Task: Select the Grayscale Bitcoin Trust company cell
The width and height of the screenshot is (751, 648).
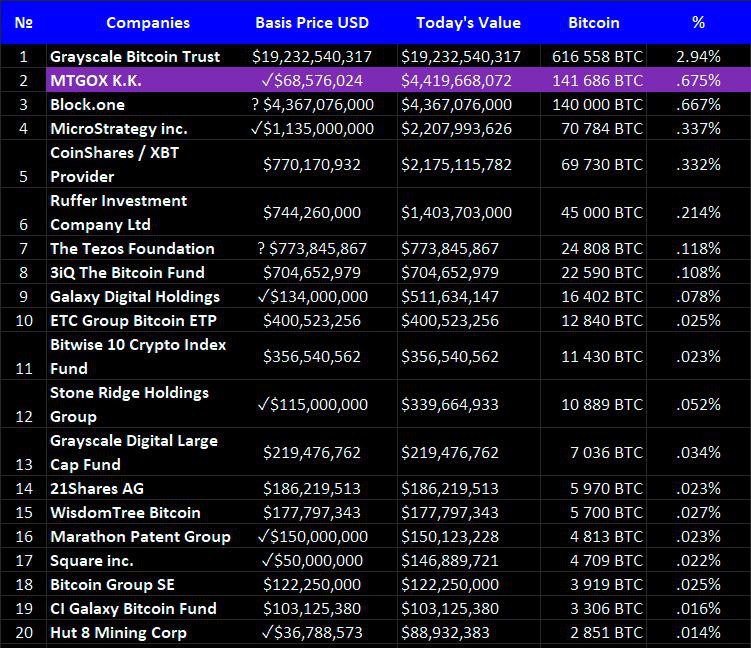Action: click(x=135, y=57)
